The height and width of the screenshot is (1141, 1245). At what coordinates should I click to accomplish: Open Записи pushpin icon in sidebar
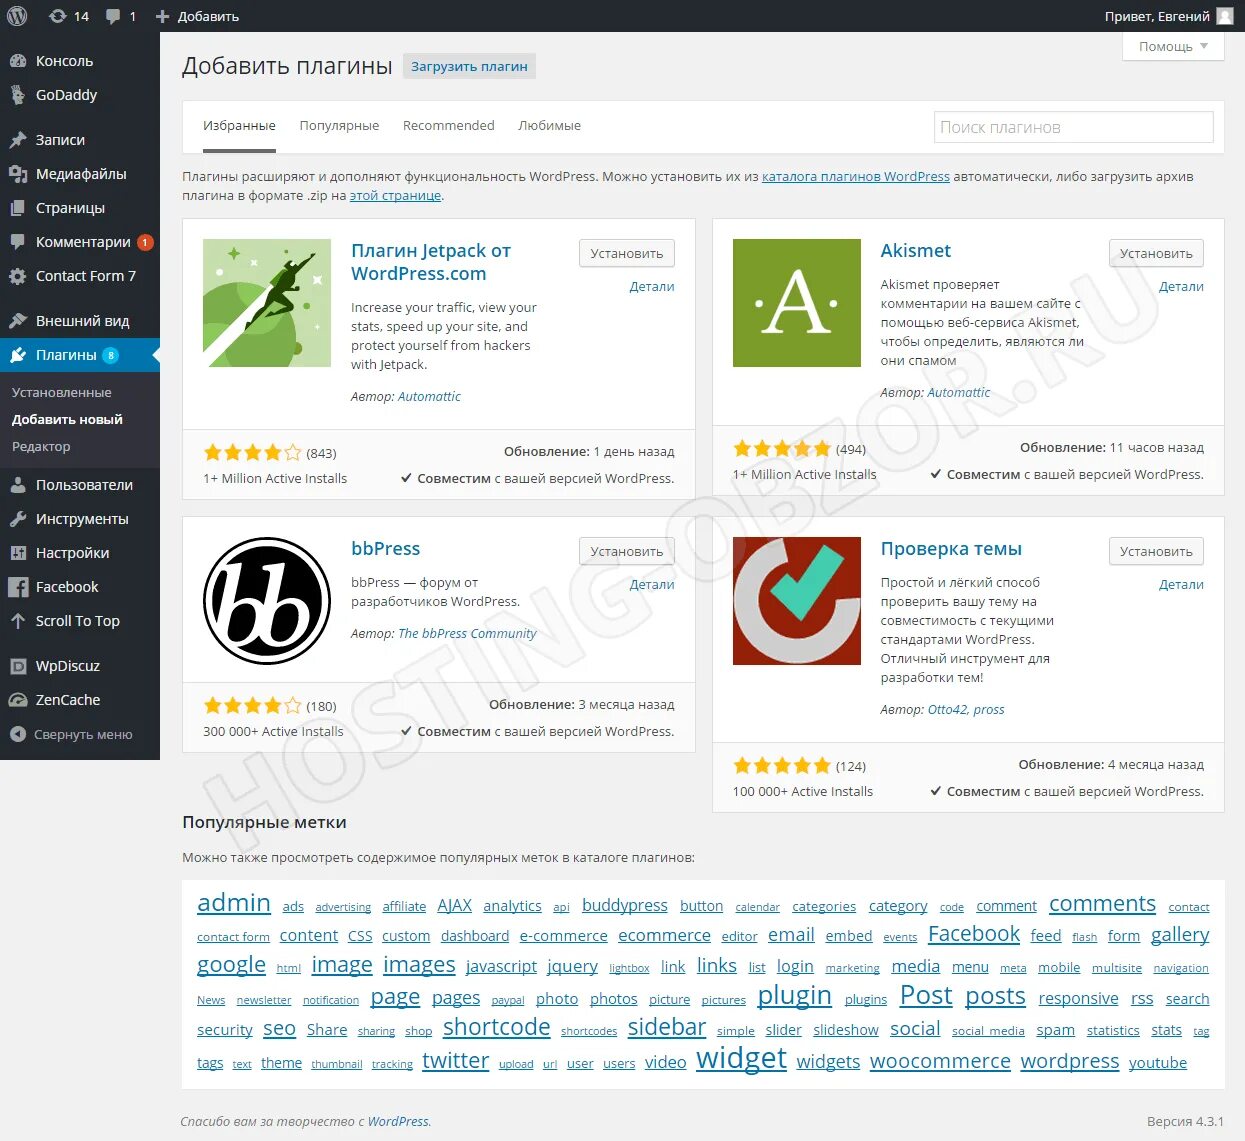click(x=18, y=140)
